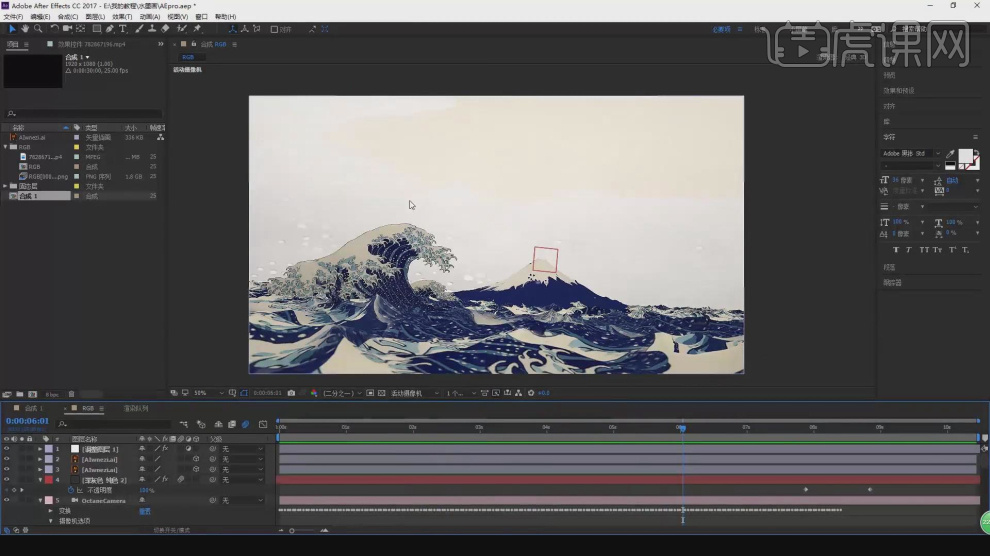990x556 pixels.
Task: Select the Brush tool
Action: coord(139,29)
